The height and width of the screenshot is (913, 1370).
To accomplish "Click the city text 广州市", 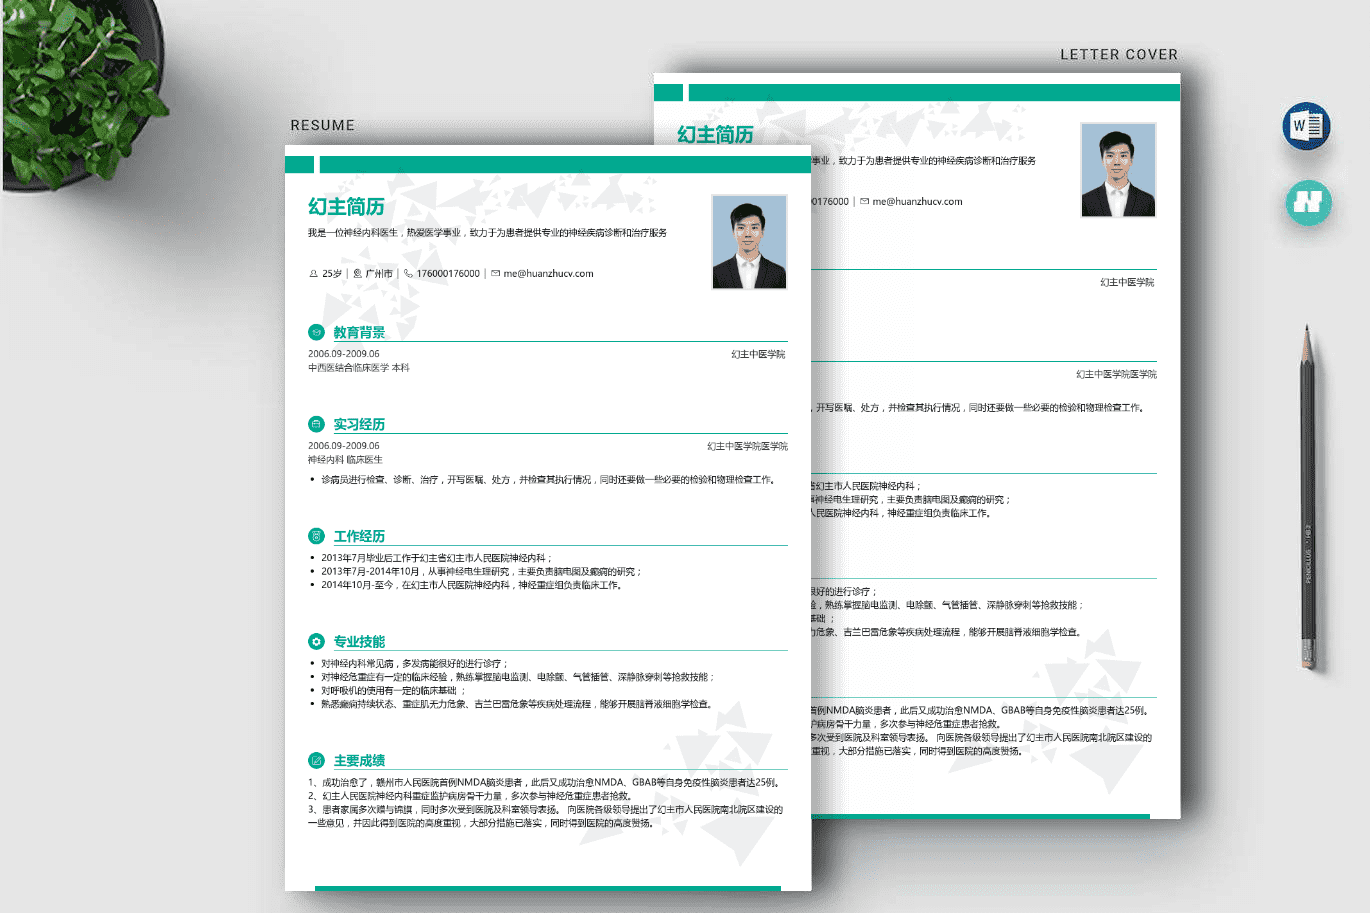I will [379, 273].
